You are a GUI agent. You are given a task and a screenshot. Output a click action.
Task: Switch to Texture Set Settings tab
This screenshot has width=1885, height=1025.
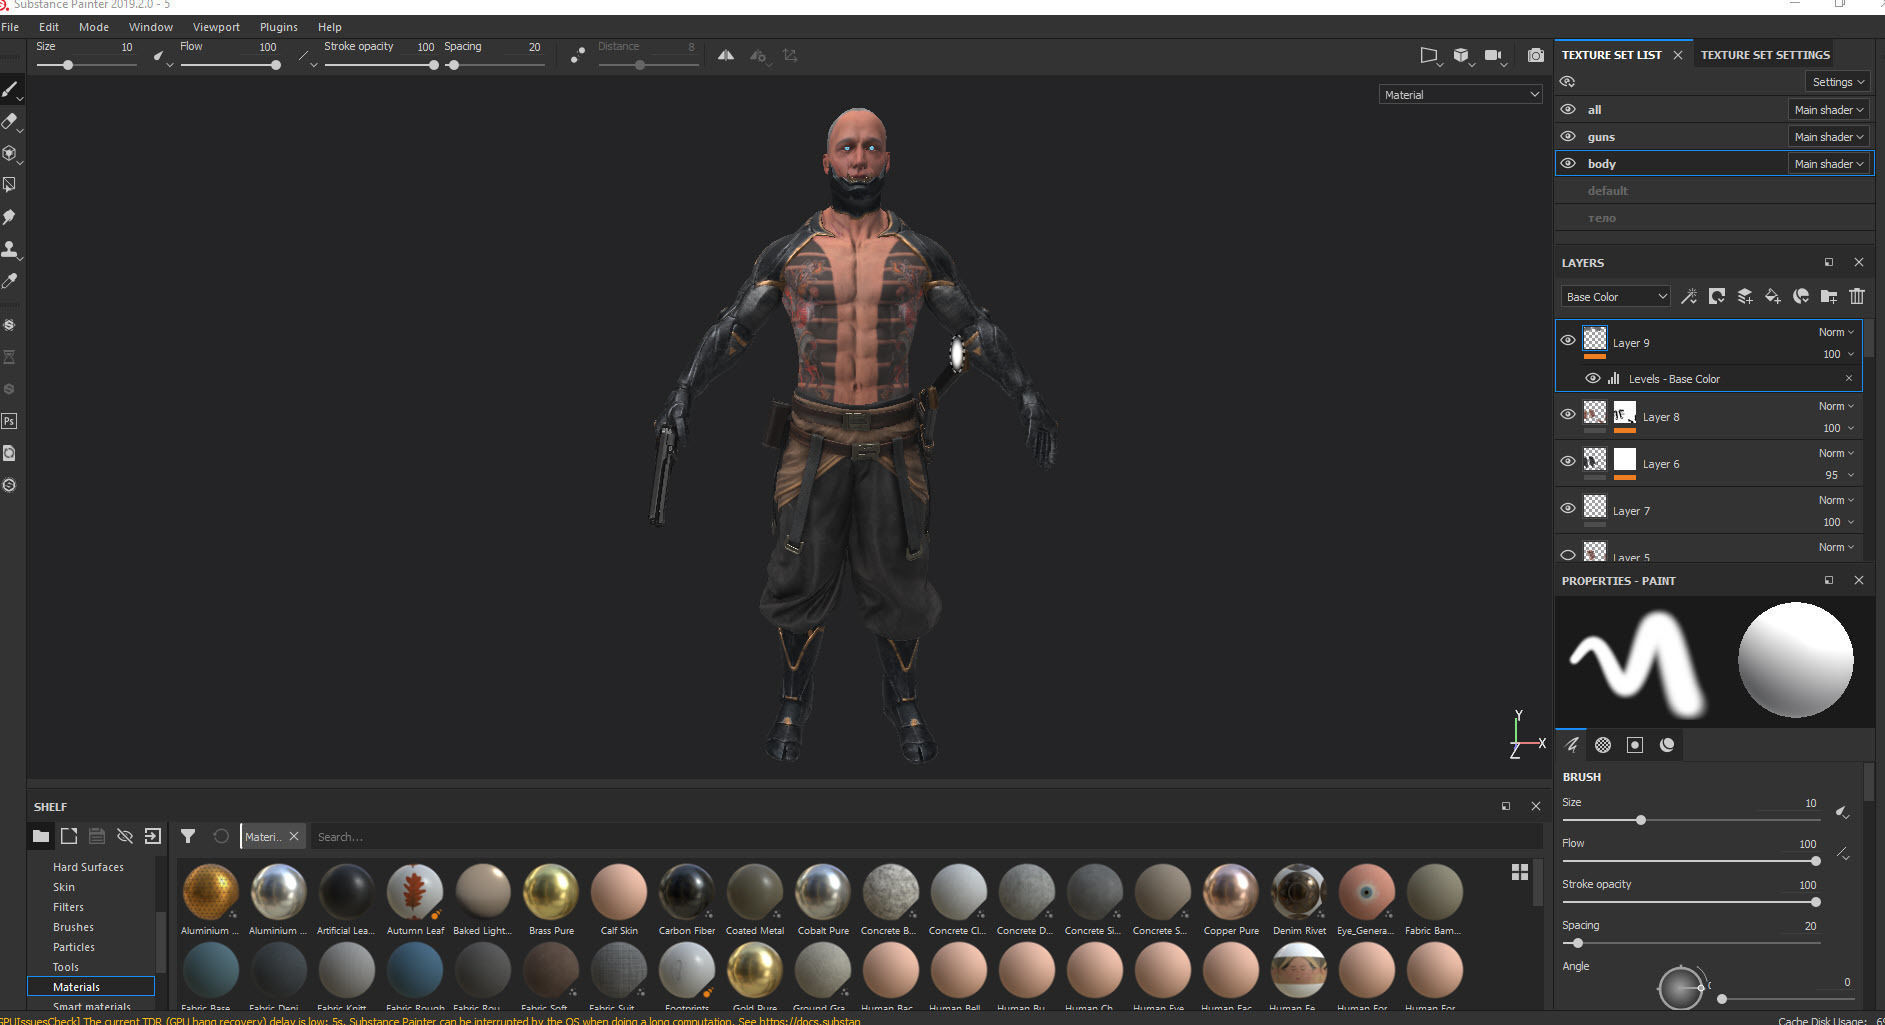pos(1765,55)
